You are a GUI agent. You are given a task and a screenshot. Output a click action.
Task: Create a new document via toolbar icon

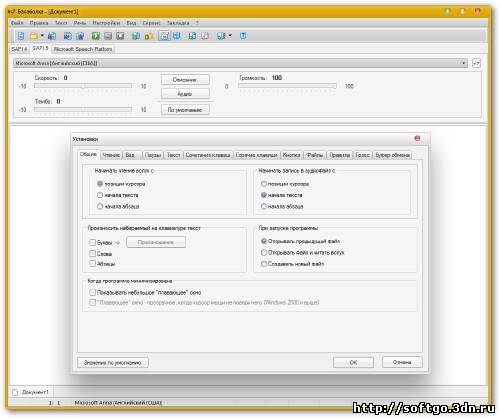tap(21, 36)
